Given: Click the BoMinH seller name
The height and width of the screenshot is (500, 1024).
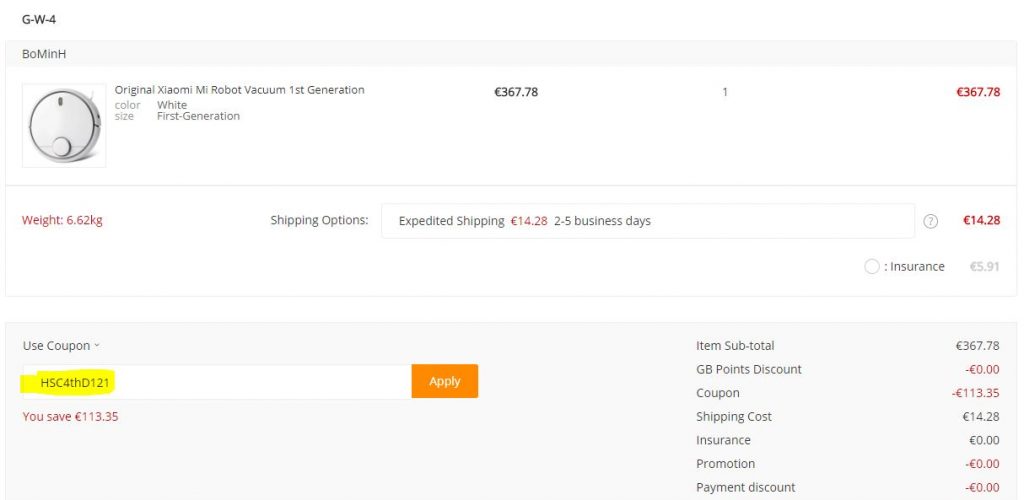Looking at the screenshot, I should (44, 54).
